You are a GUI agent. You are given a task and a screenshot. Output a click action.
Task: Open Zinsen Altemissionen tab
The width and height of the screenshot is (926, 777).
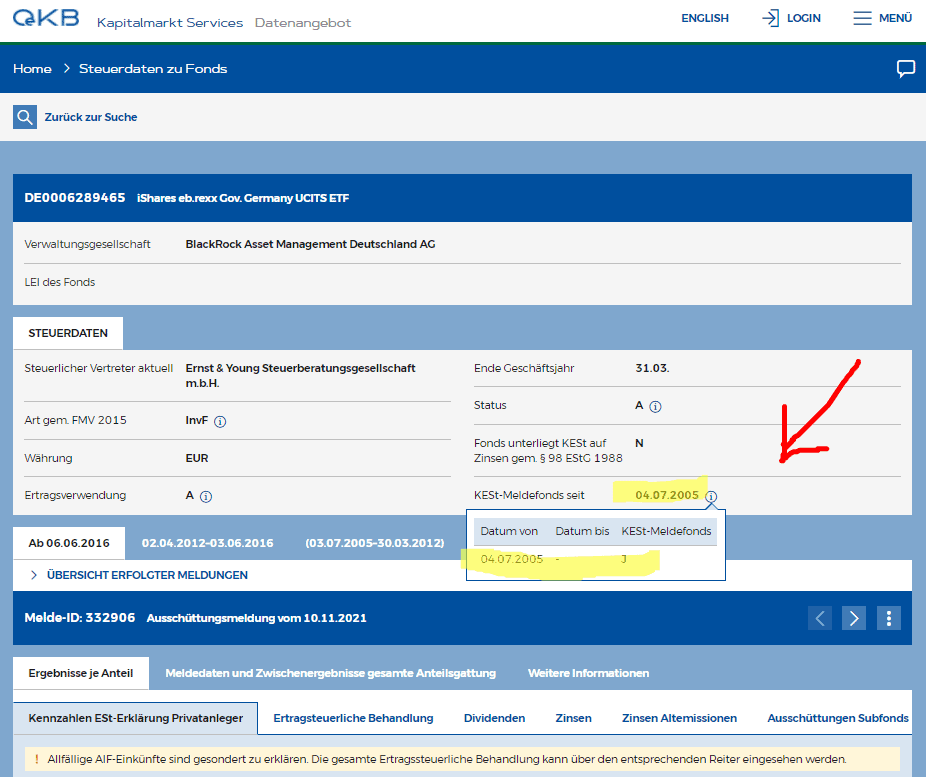click(679, 718)
